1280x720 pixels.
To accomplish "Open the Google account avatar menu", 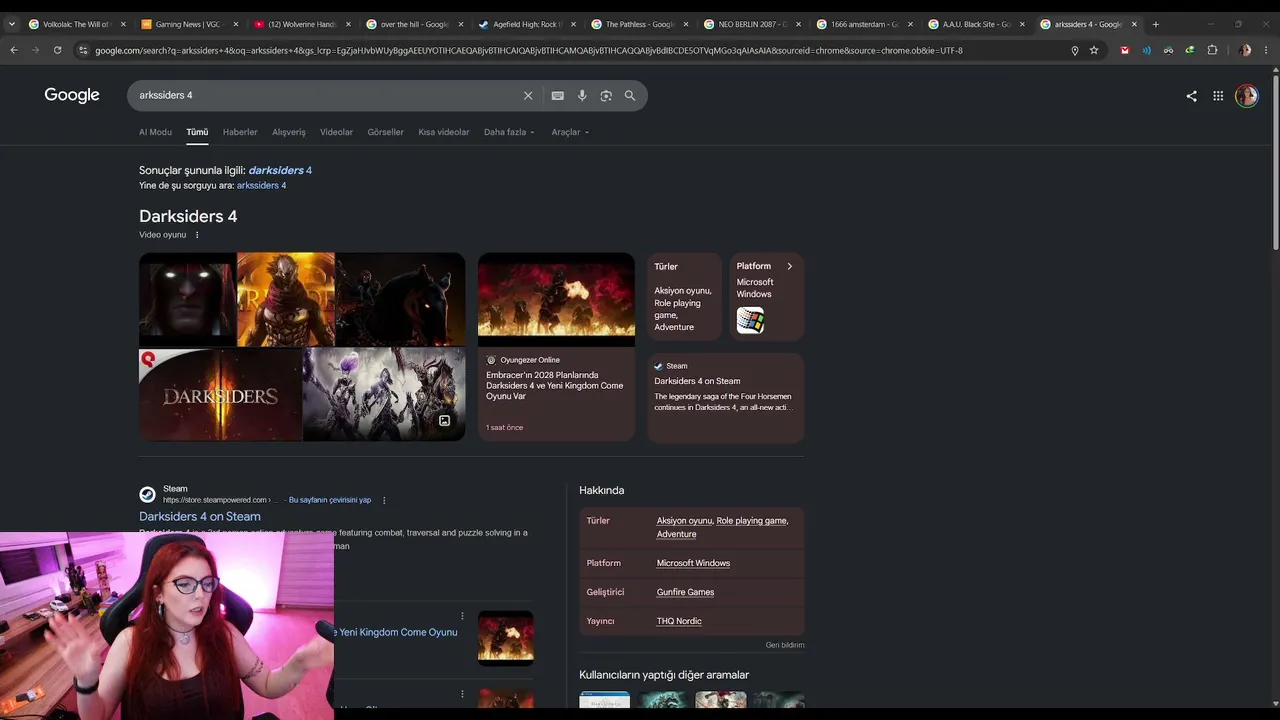I will [1246, 96].
